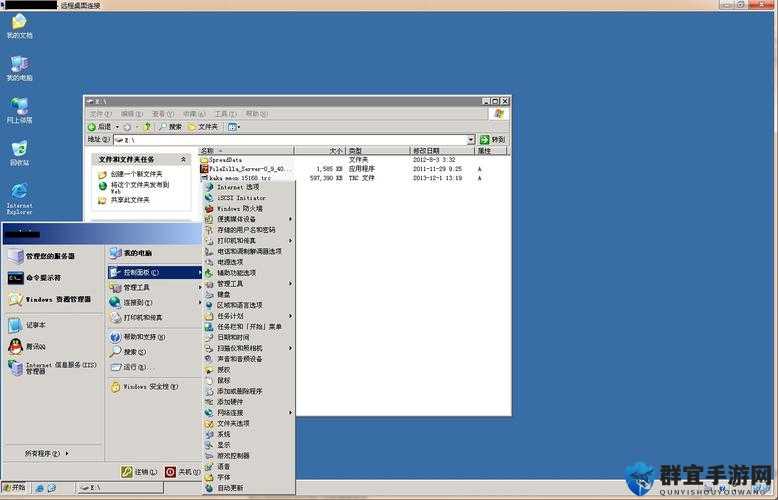This screenshot has width=778, height=500.
Task: Open 授权 control panel item
Action: coord(249,370)
